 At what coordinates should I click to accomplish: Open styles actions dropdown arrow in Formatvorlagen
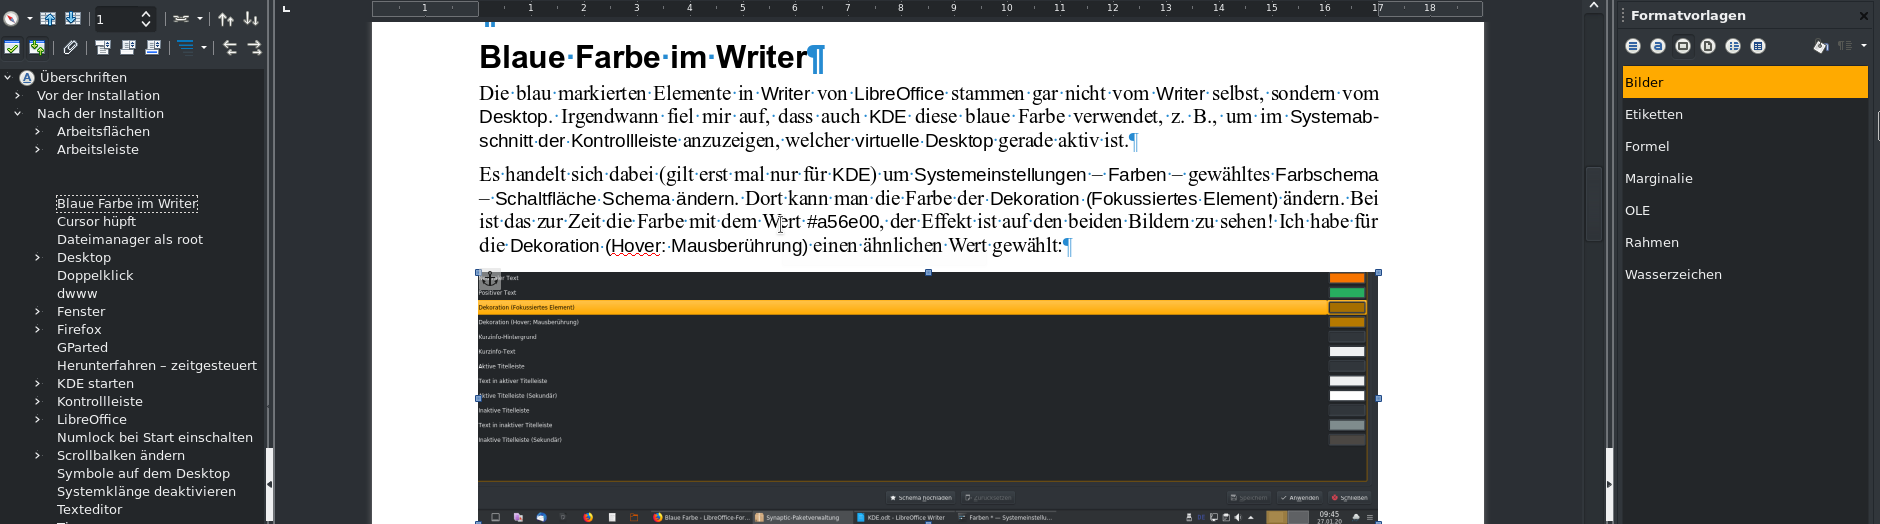[x=1864, y=46]
